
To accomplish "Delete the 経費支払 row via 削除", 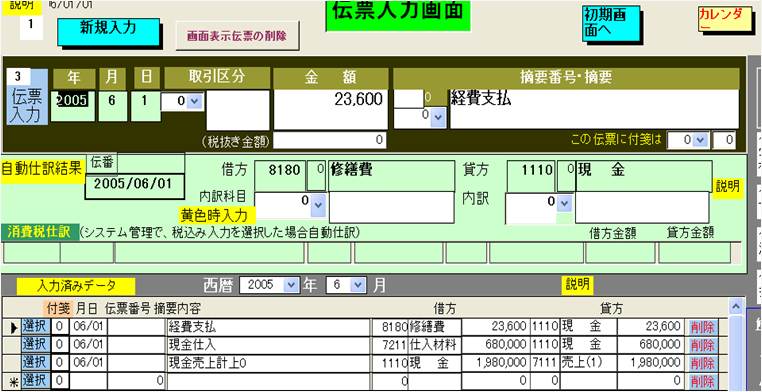I will [x=702, y=327].
